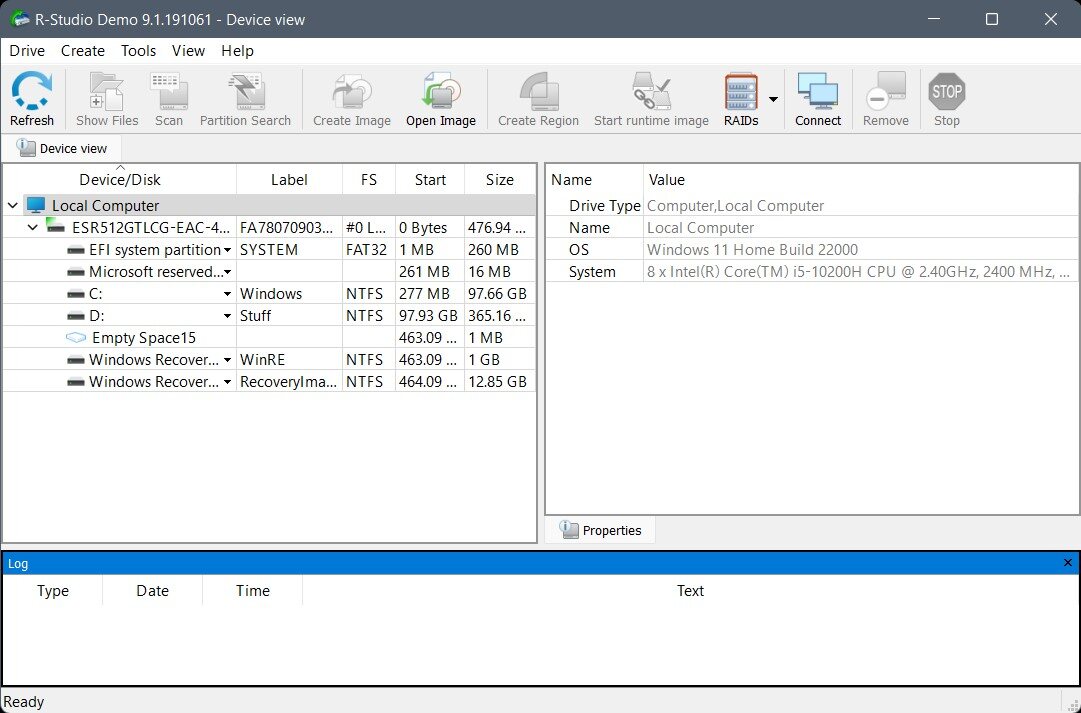Click the Partition Search icon
The width and height of the screenshot is (1081, 713).
[246, 92]
